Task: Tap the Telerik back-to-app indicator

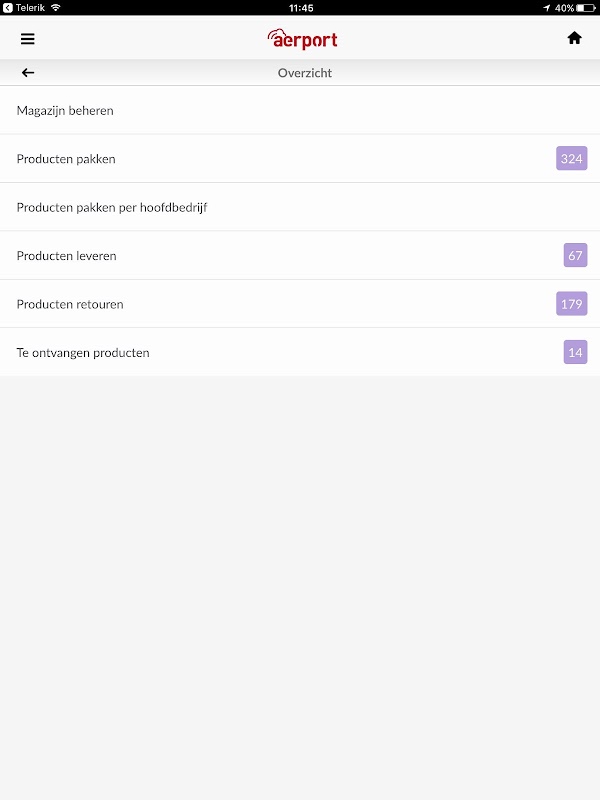Action: click(x=24, y=8)
